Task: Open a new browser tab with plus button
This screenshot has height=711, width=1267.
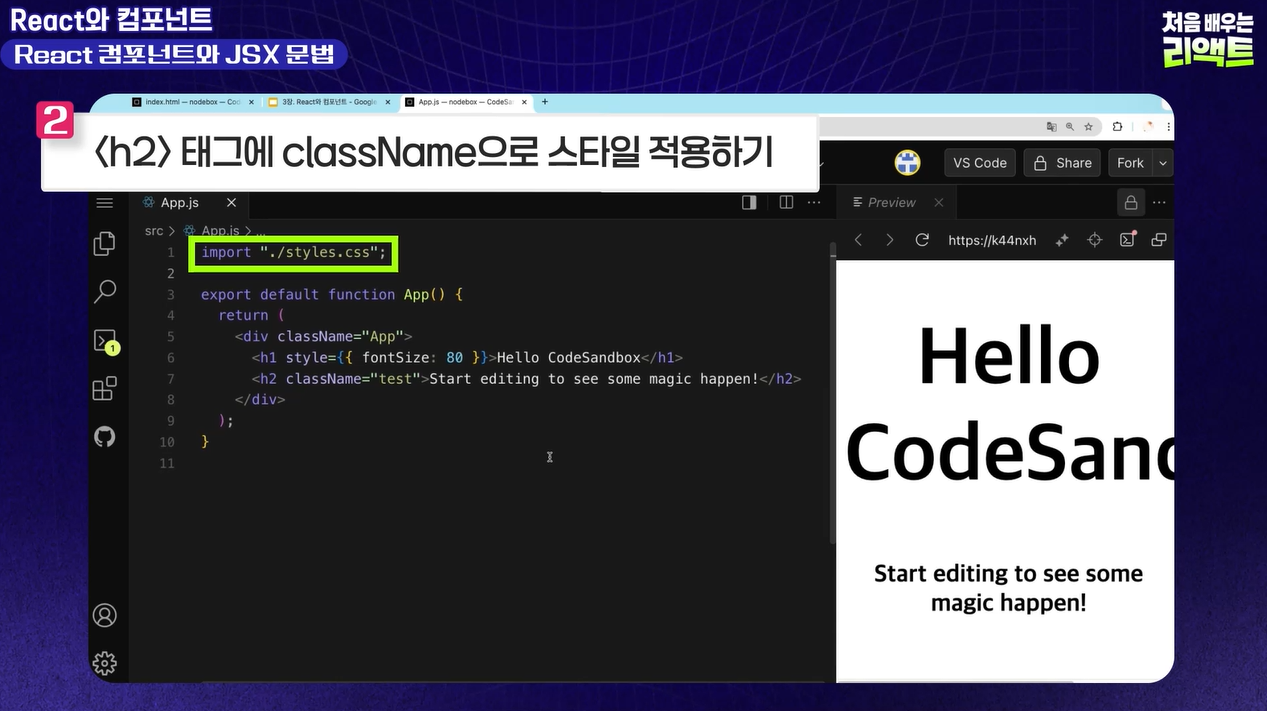Action: tap(545, 102)
